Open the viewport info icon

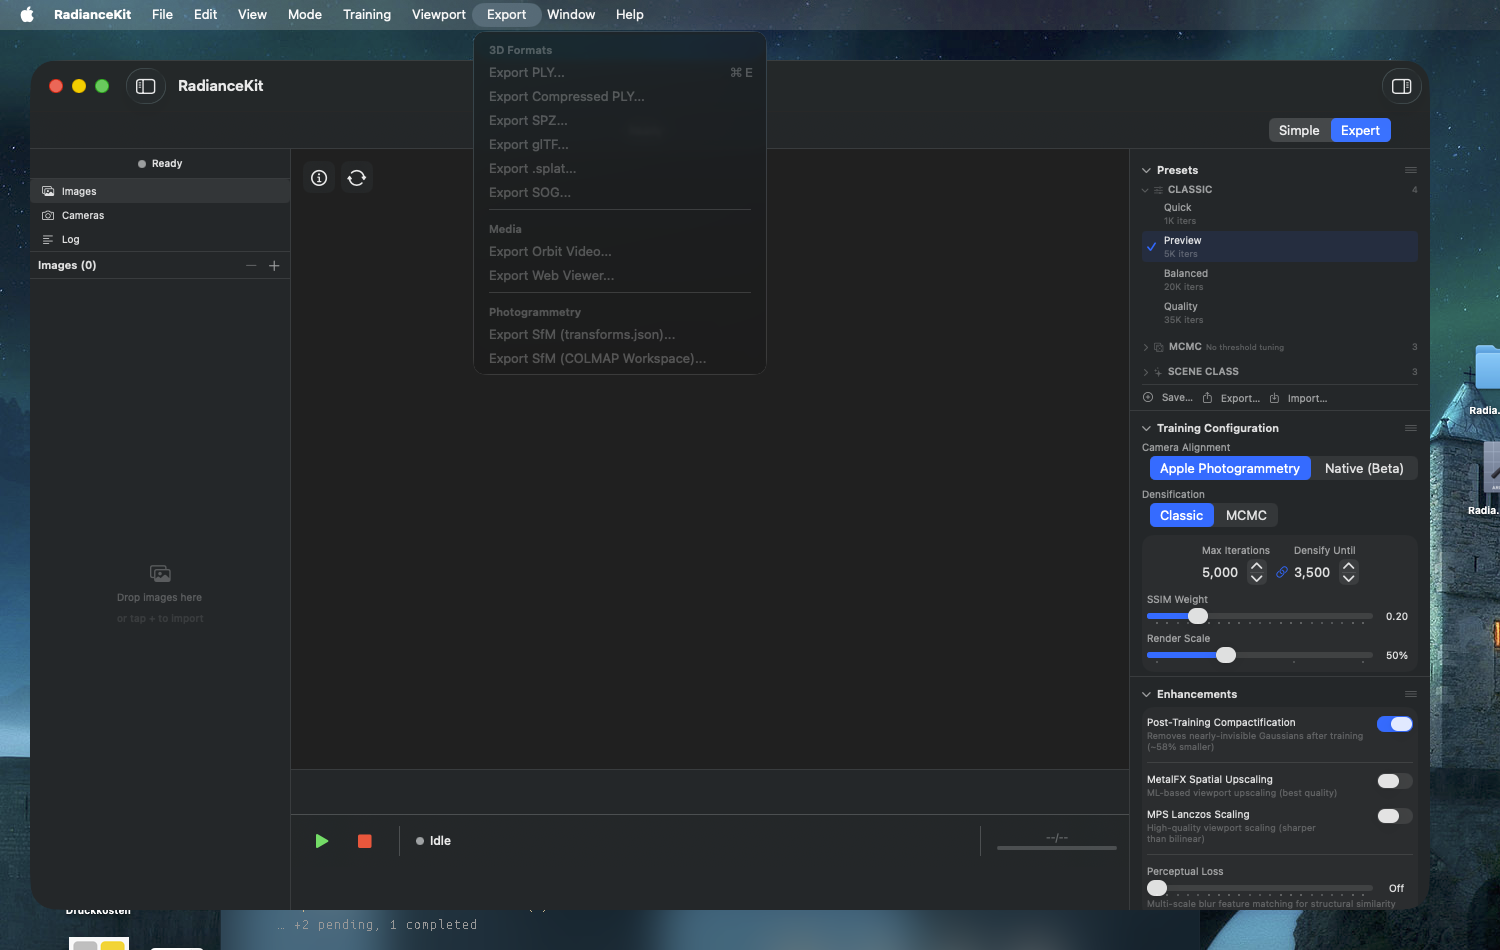click(319, 178)
